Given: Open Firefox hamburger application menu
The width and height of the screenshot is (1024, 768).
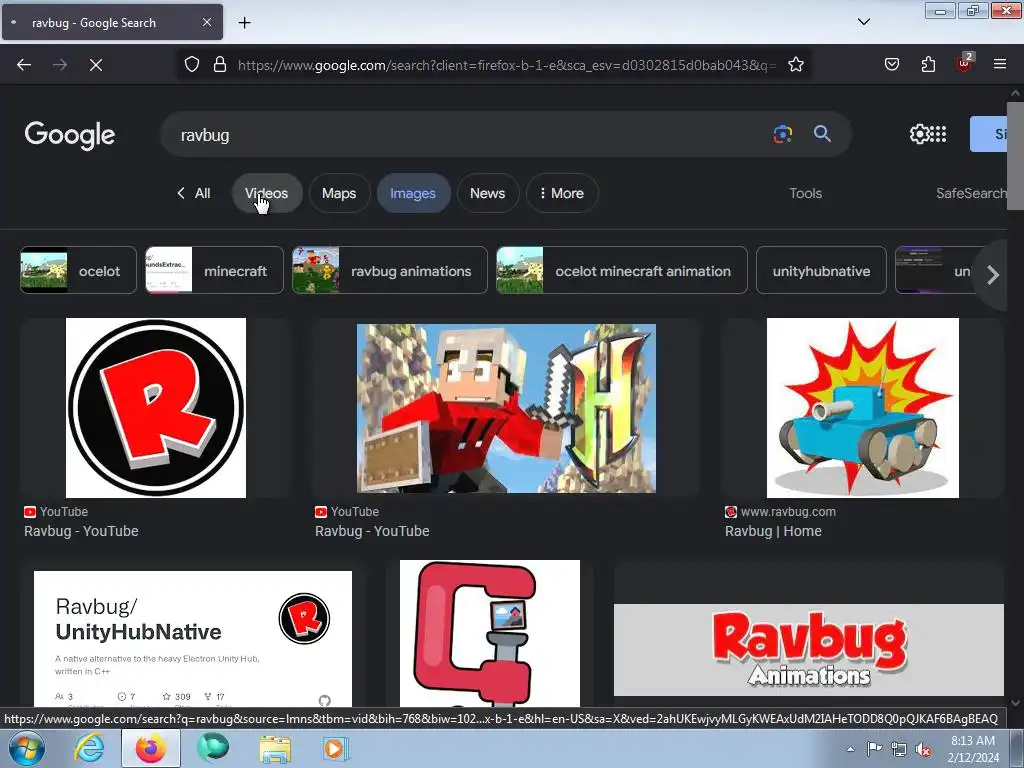Looking at the screenshot, I should tap(1000, 65).
